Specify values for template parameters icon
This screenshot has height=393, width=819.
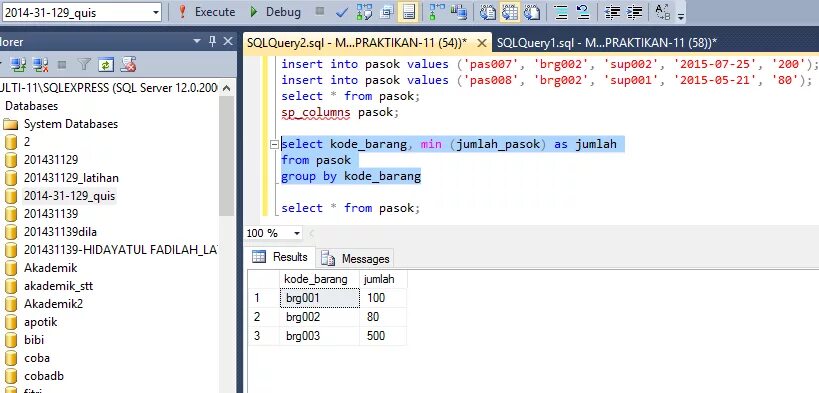tap(662, 12)
